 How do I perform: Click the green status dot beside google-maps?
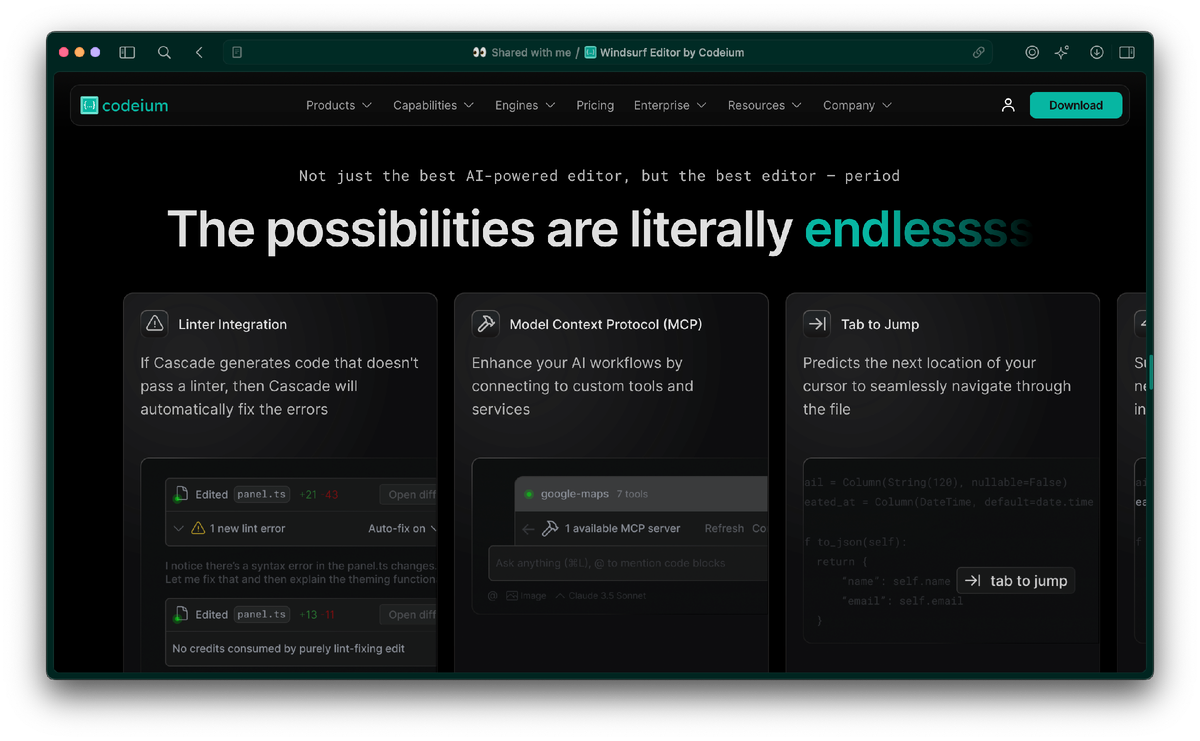[x=529, y=494]
